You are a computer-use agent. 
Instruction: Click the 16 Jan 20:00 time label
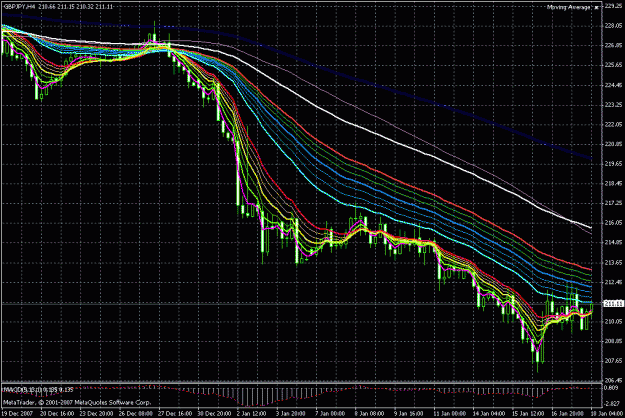568,414
